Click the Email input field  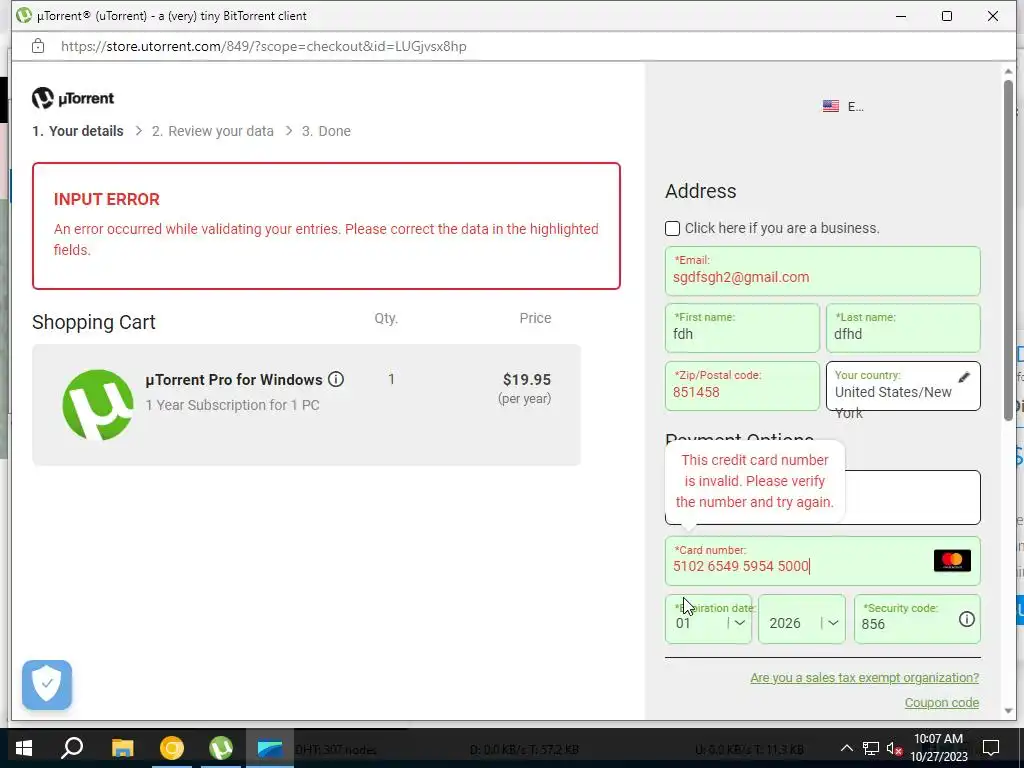(823, 271)
